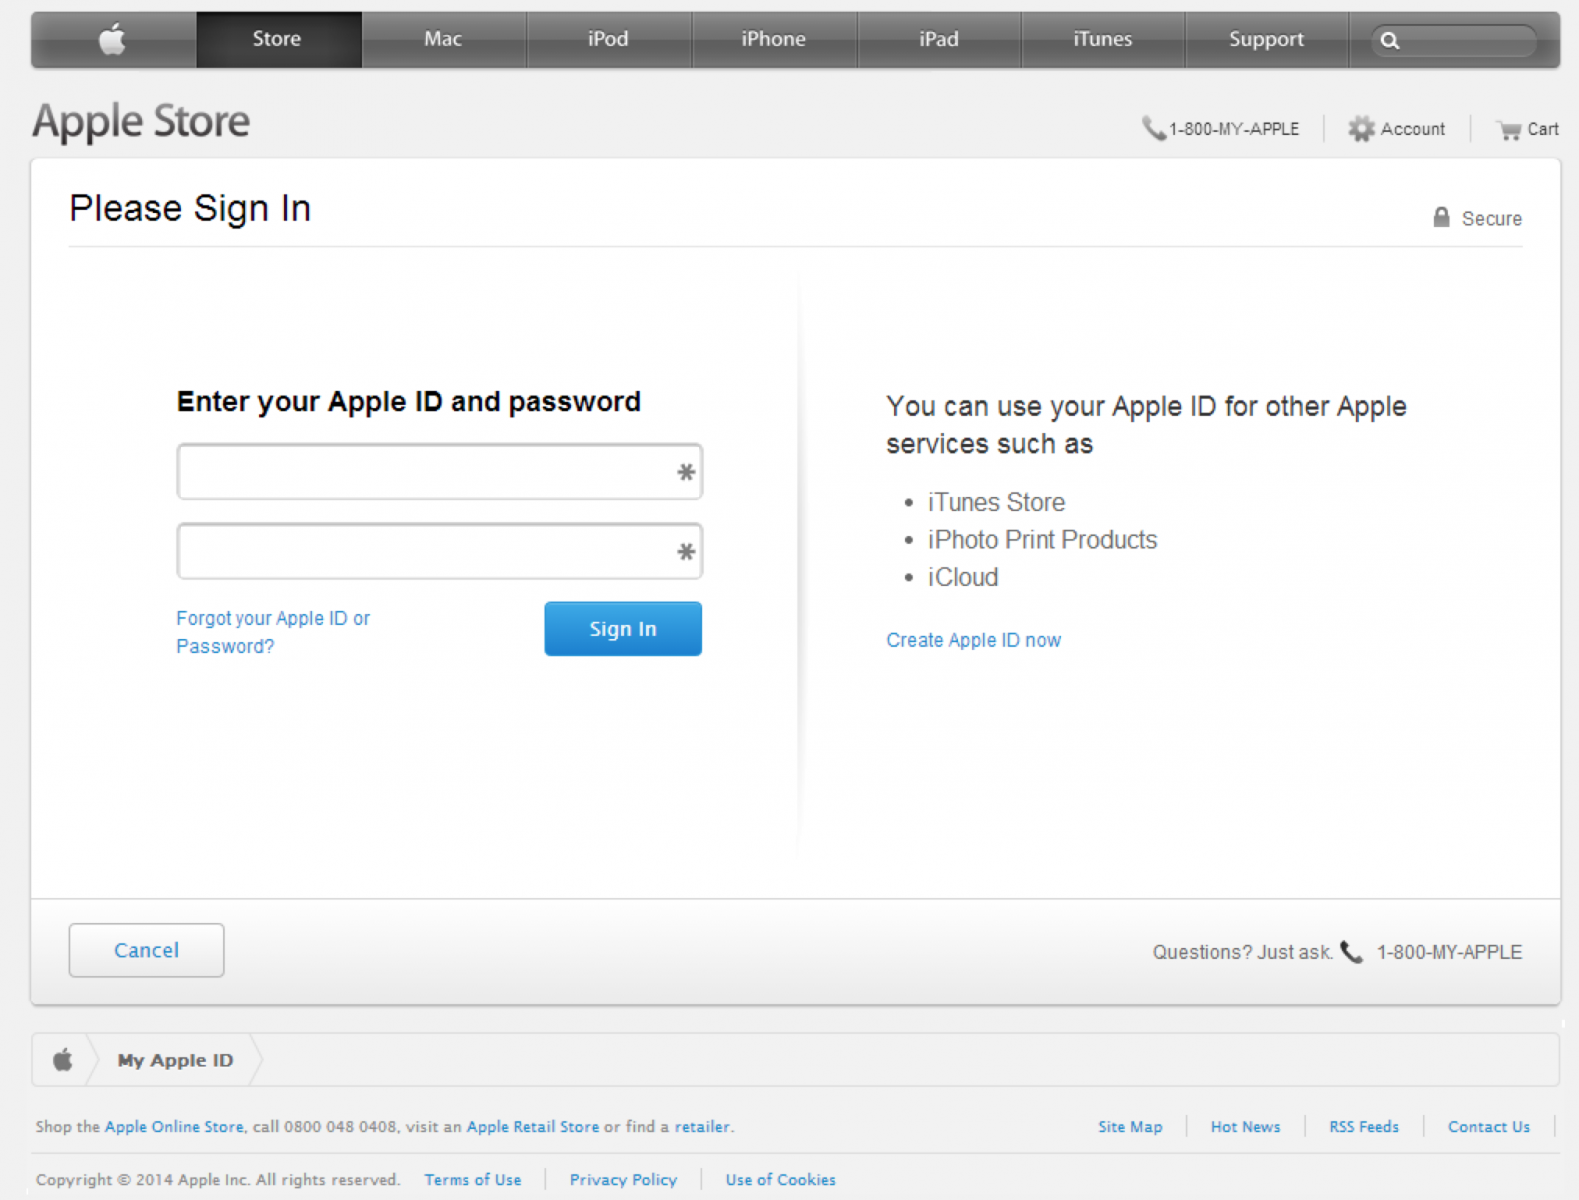The height and width of the screenshot is (1200, 1579).
Task: Click the Secure label text
Action: click(1491, 218)
